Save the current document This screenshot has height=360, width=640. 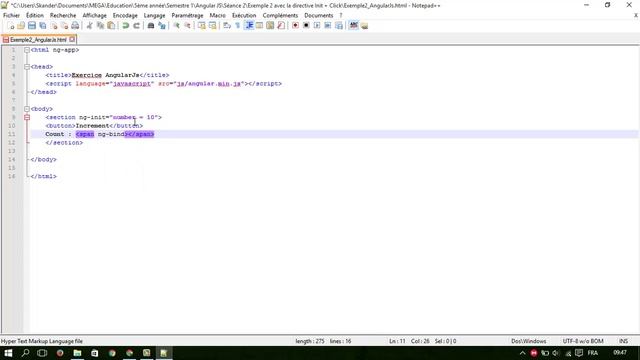(x=32, y=26)
